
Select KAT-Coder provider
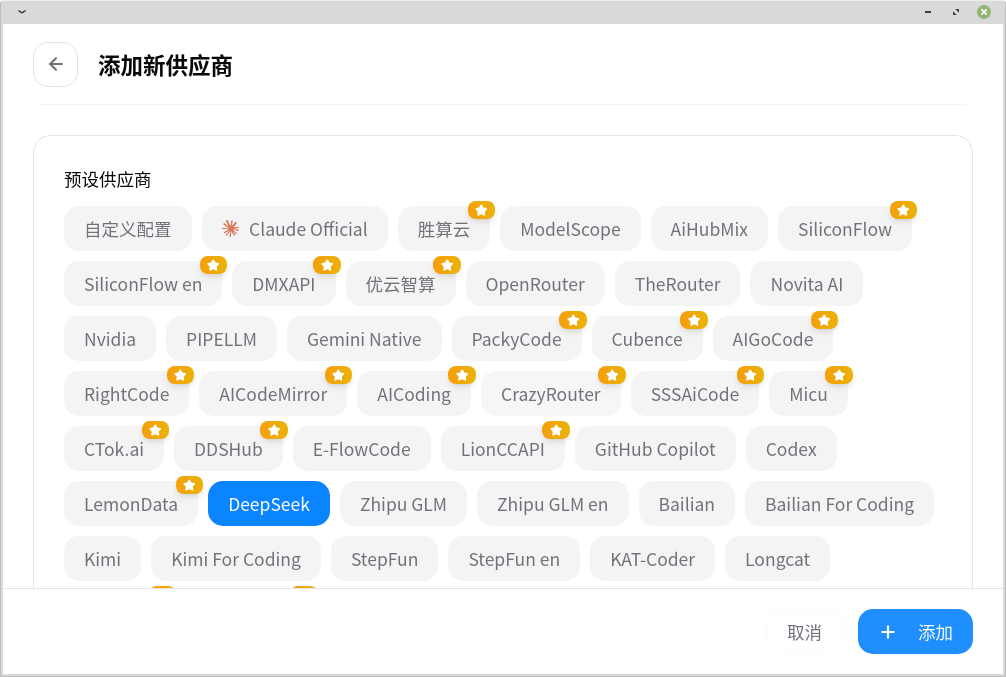coord(652,559)
